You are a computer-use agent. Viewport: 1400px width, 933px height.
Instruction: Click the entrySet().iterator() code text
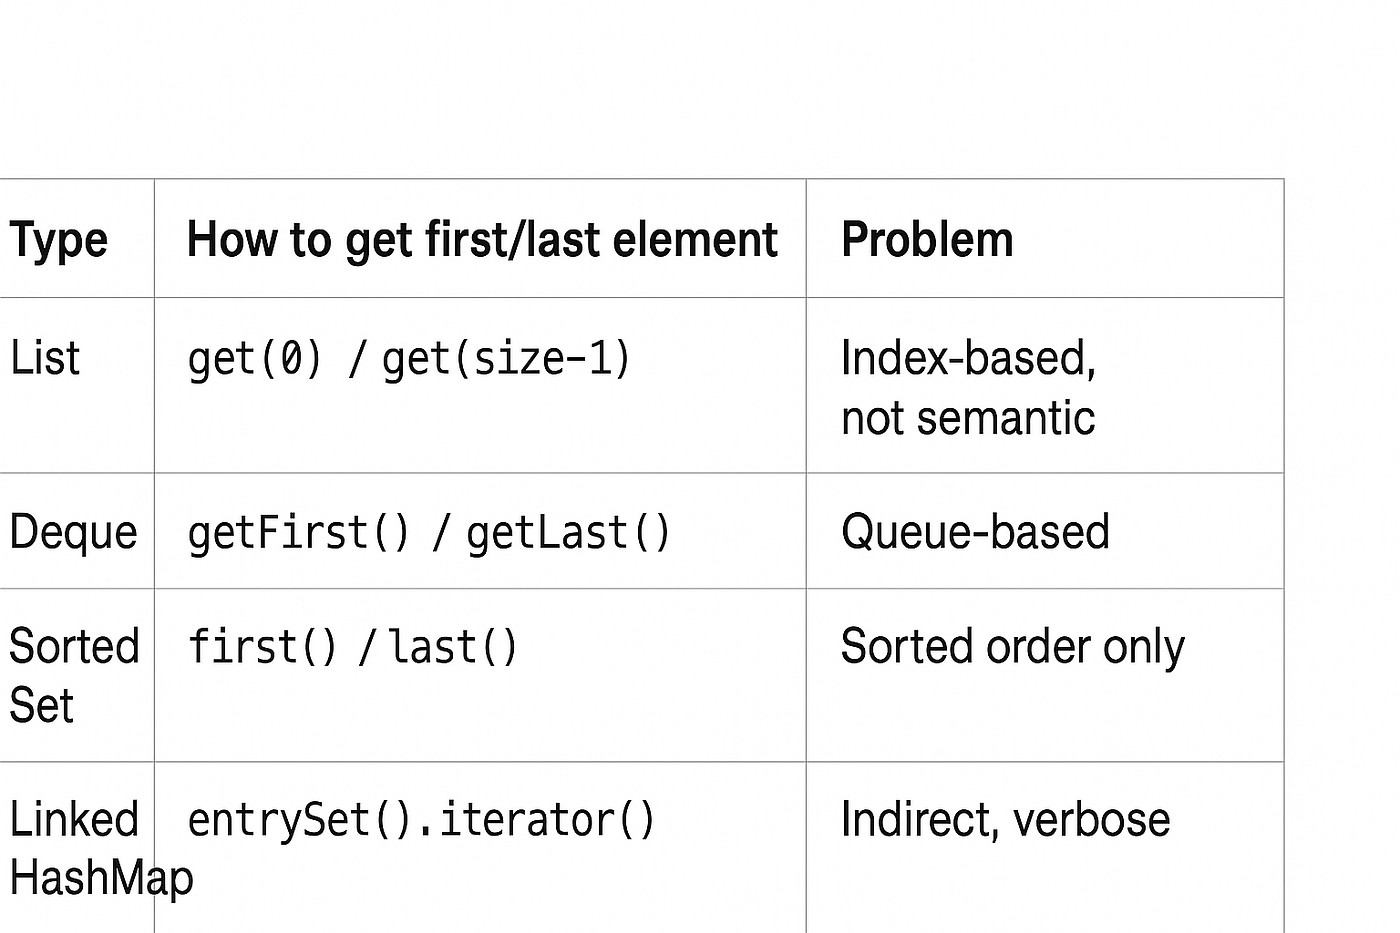(x=420, y=820)
